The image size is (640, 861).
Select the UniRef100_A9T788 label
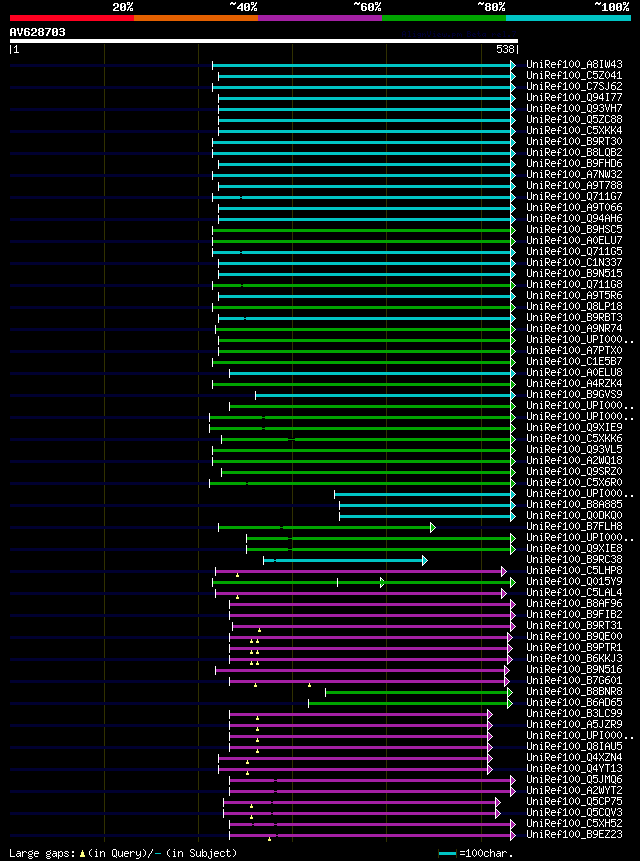(574, 186)
